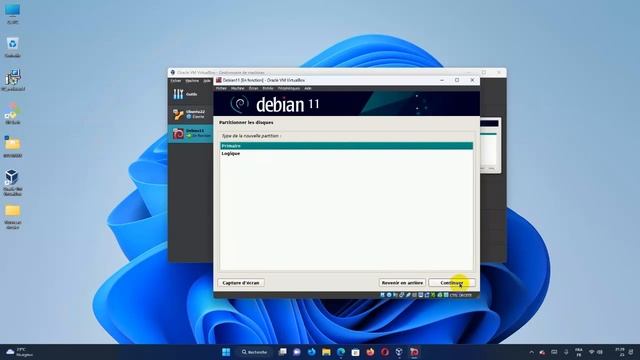Open Machine menu in VirtualBox Manager window
This screenshot has width=640, height=360.
(192, 81)
